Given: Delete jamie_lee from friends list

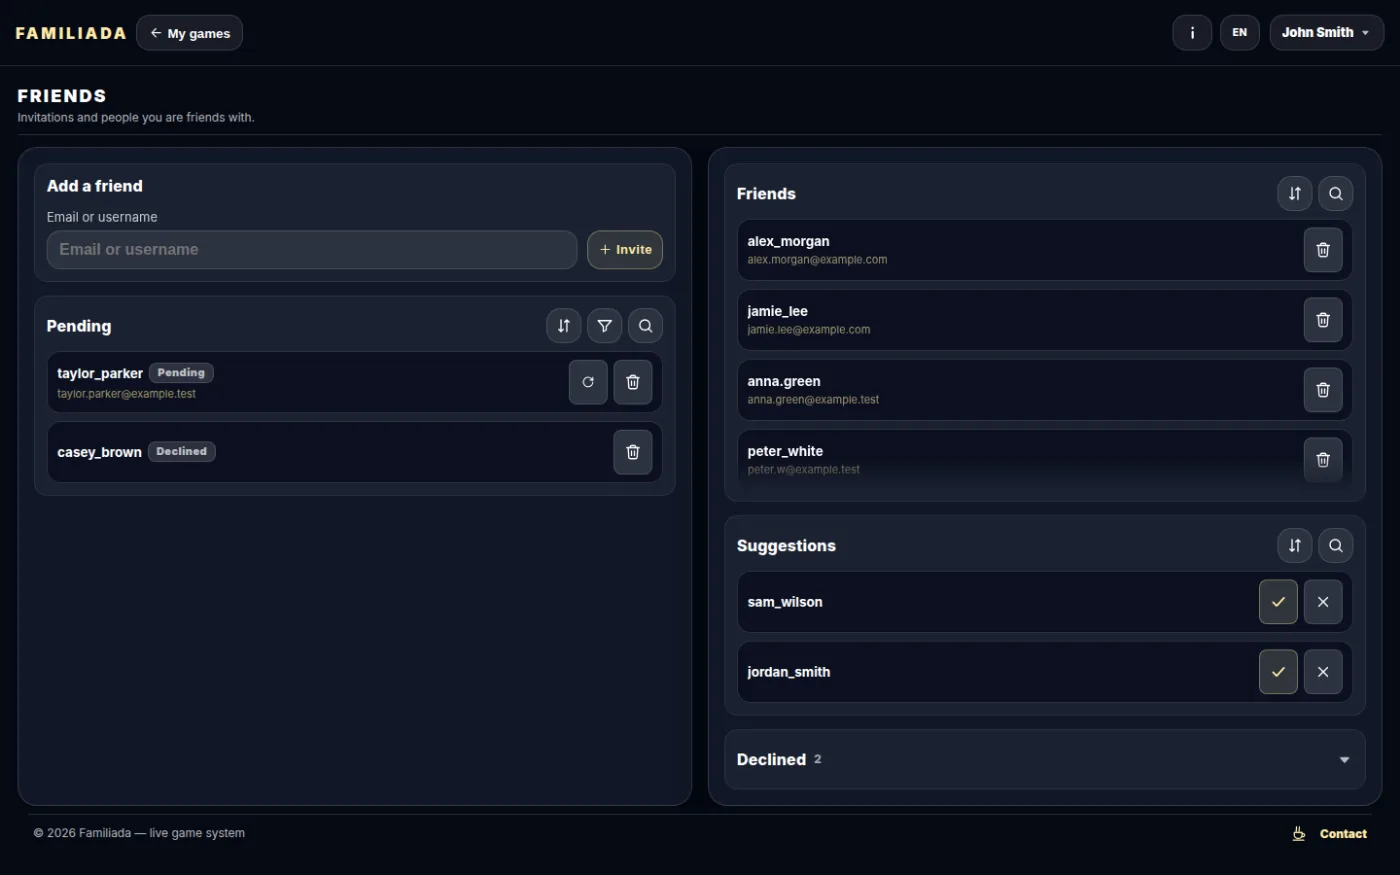Looking at the screenshot, I should 1323,320.
